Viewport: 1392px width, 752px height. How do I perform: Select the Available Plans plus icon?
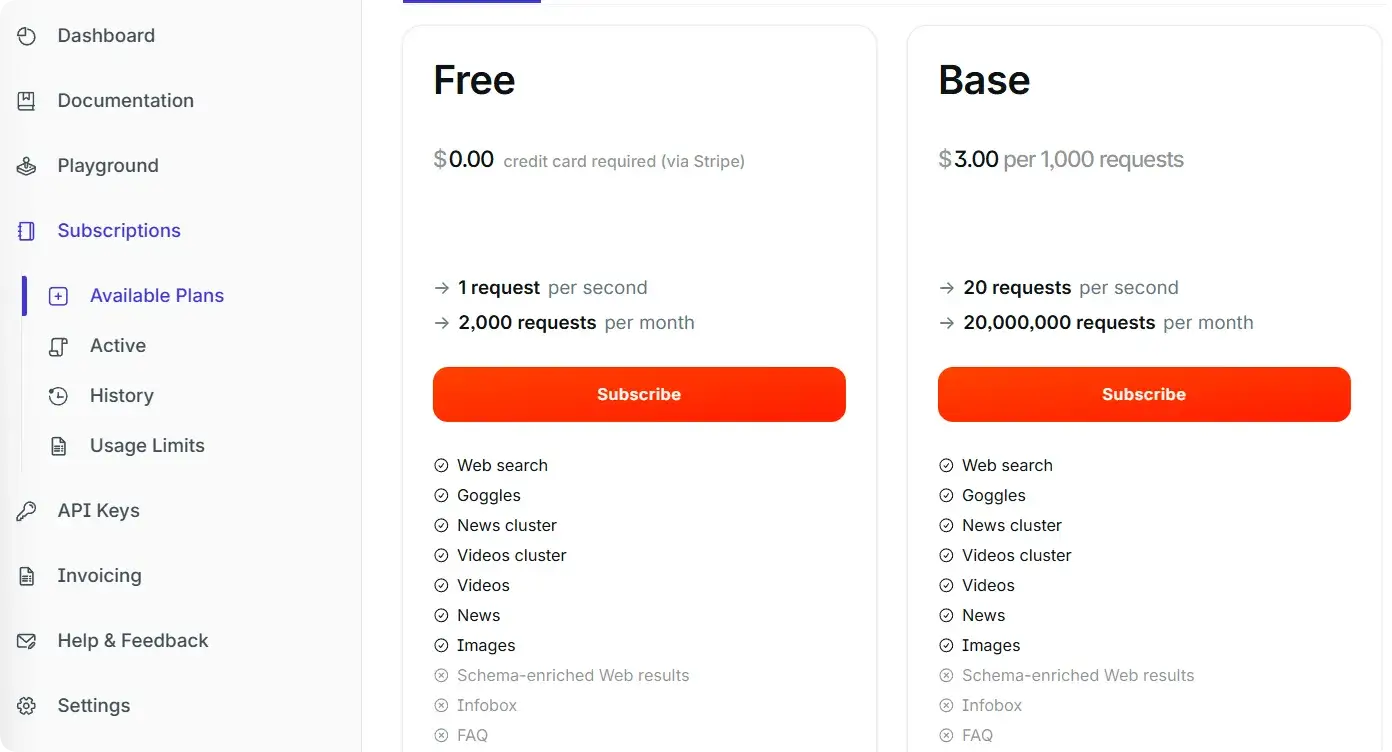(x=58, y=295)
